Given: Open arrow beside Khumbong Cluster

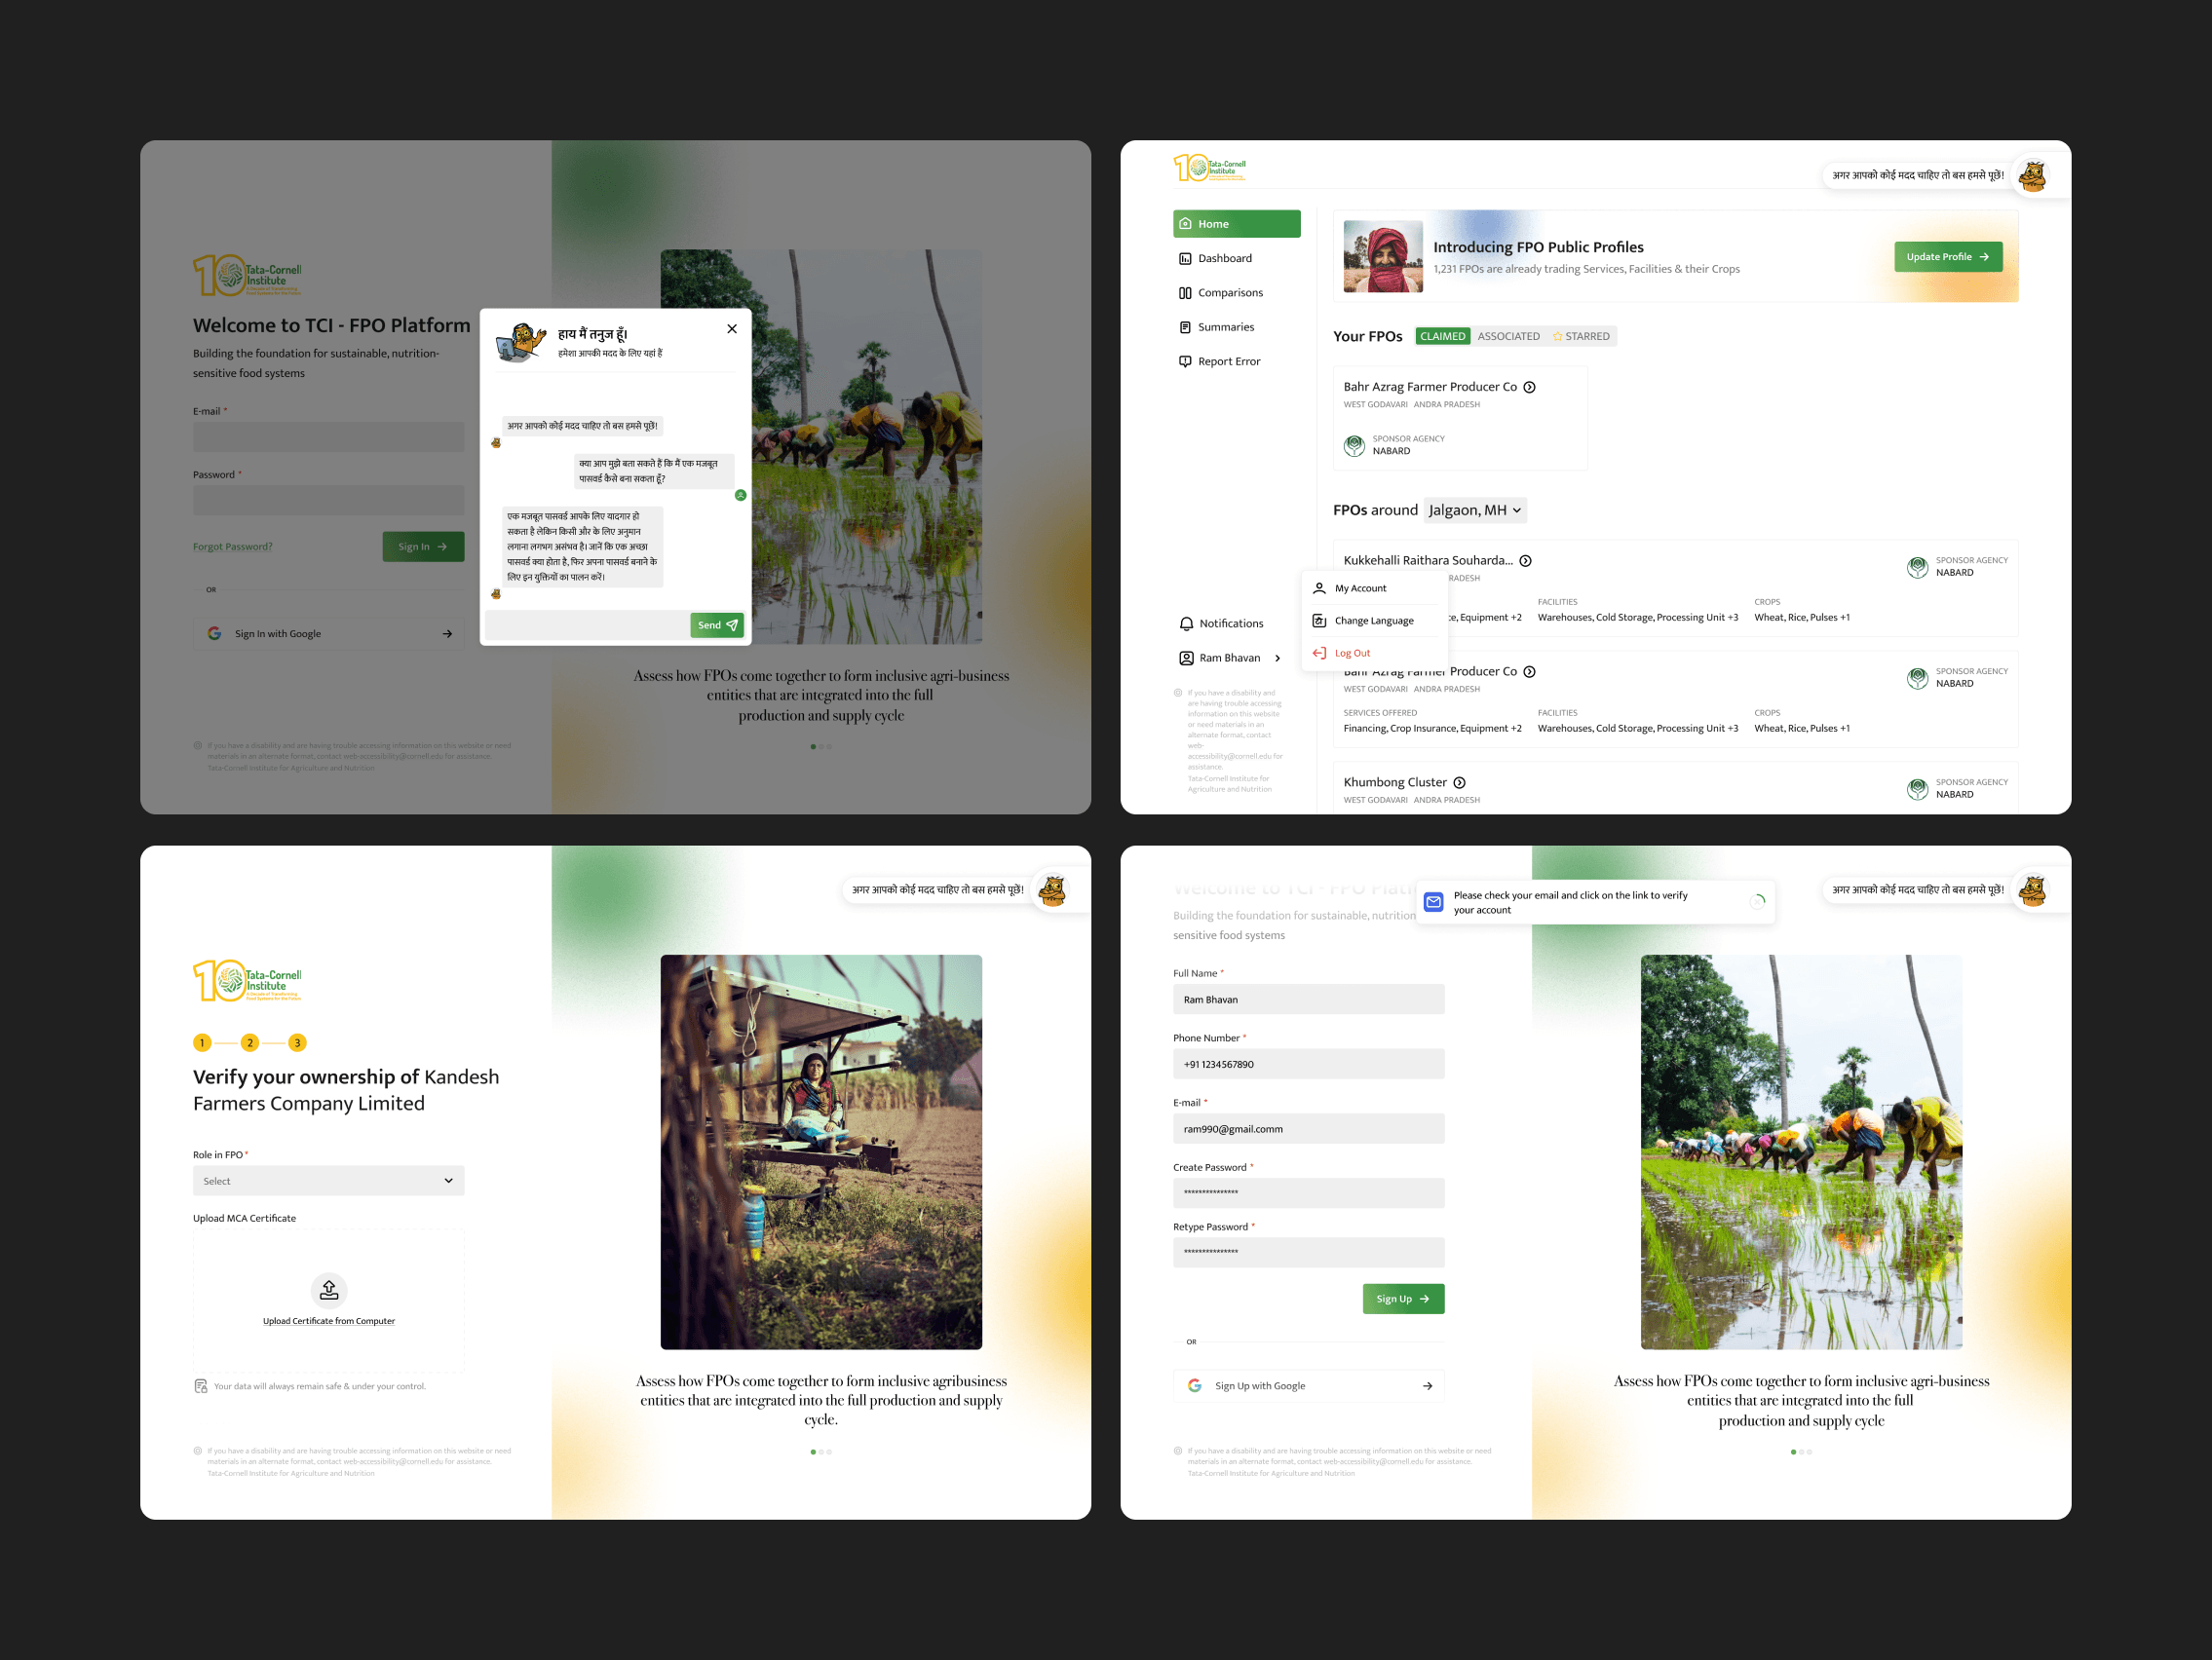Looking at the screenshot, I should click(x=1459, y=783).
